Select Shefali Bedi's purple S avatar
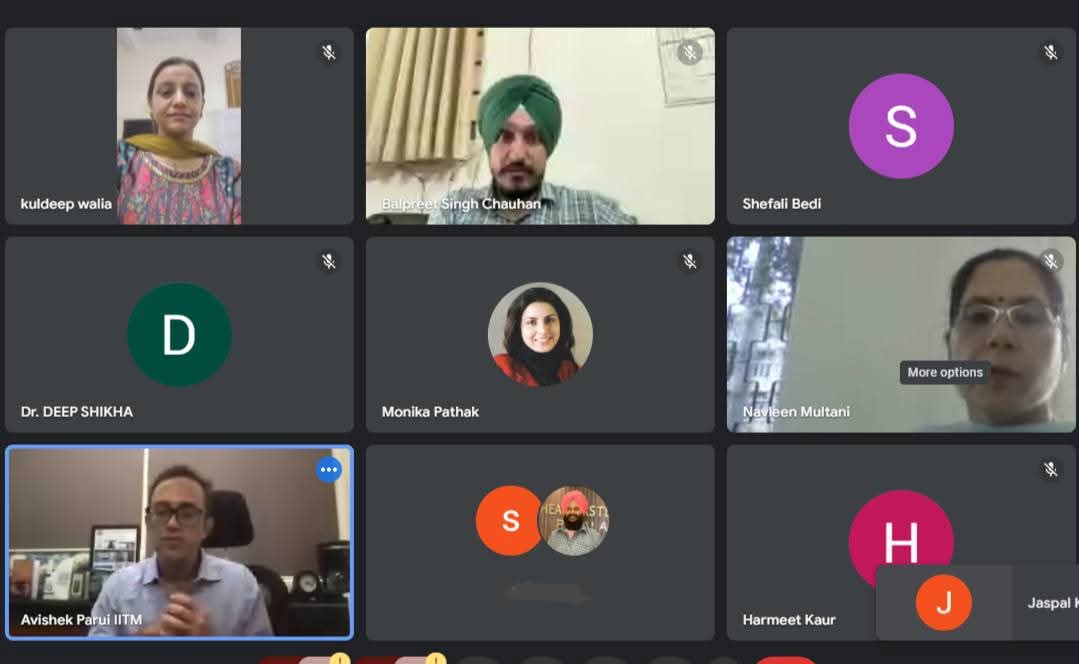Image resolution: width=1079 pixels, height=664 pixels. tap(901, 126)
